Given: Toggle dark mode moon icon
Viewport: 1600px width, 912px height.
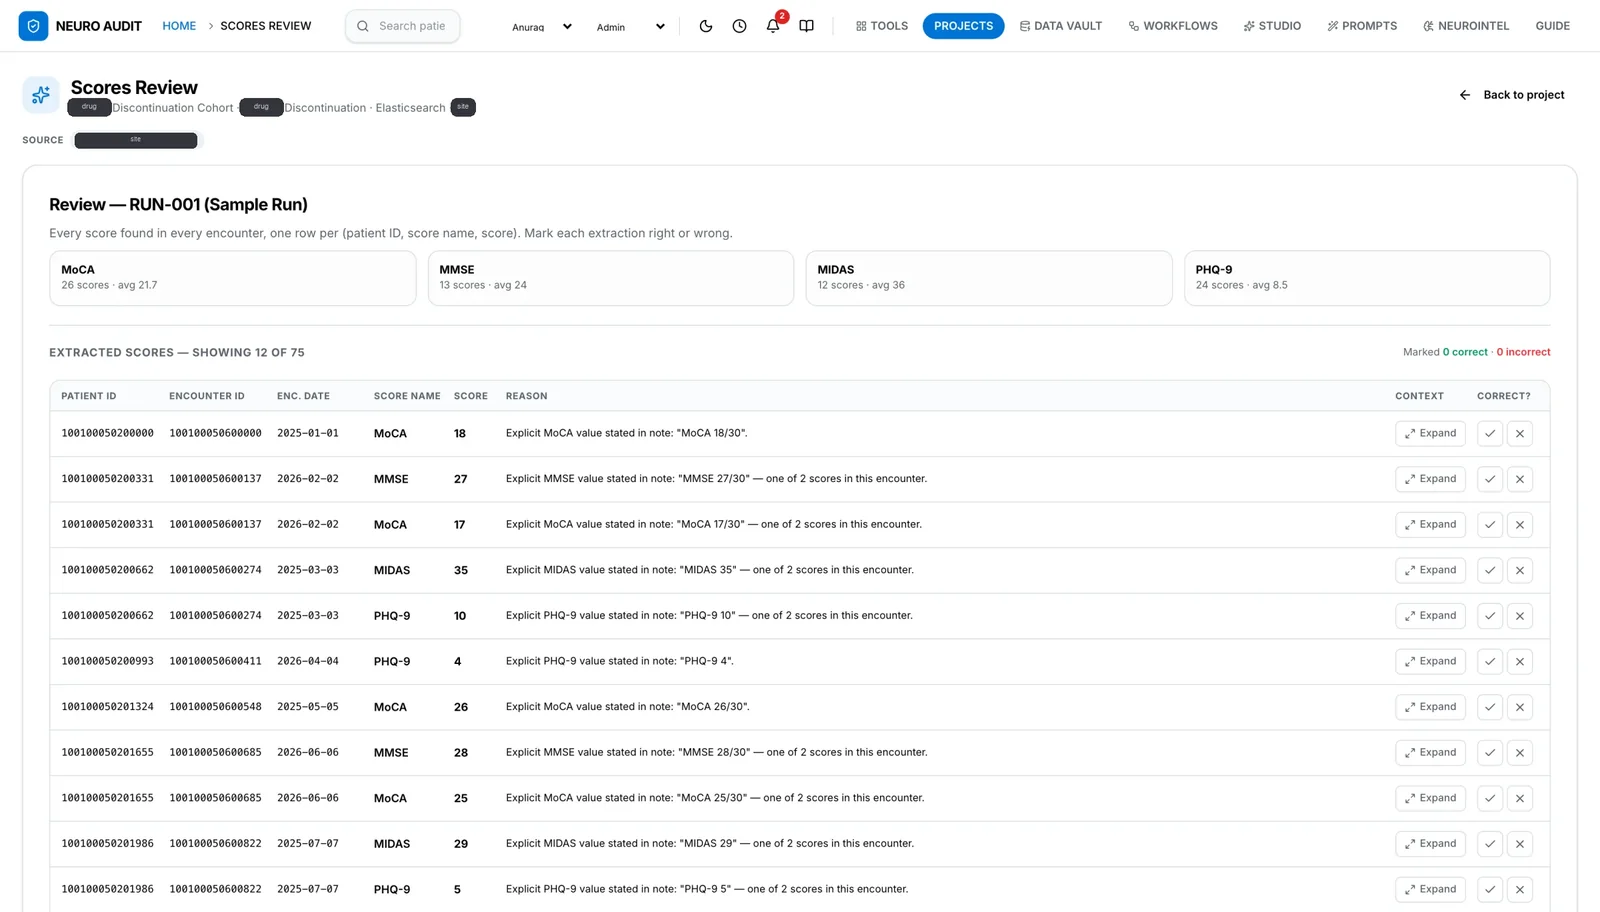Looking at the screenshot, I should click(706, 26).
